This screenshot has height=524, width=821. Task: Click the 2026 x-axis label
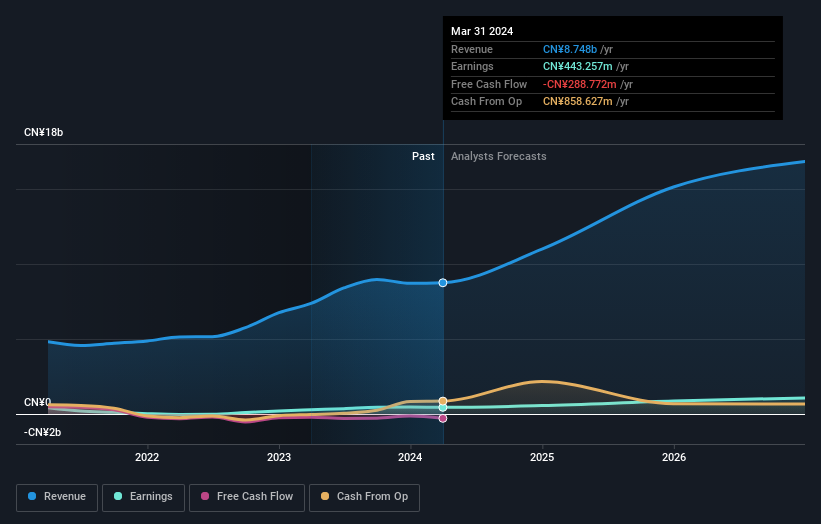[674, 457]
